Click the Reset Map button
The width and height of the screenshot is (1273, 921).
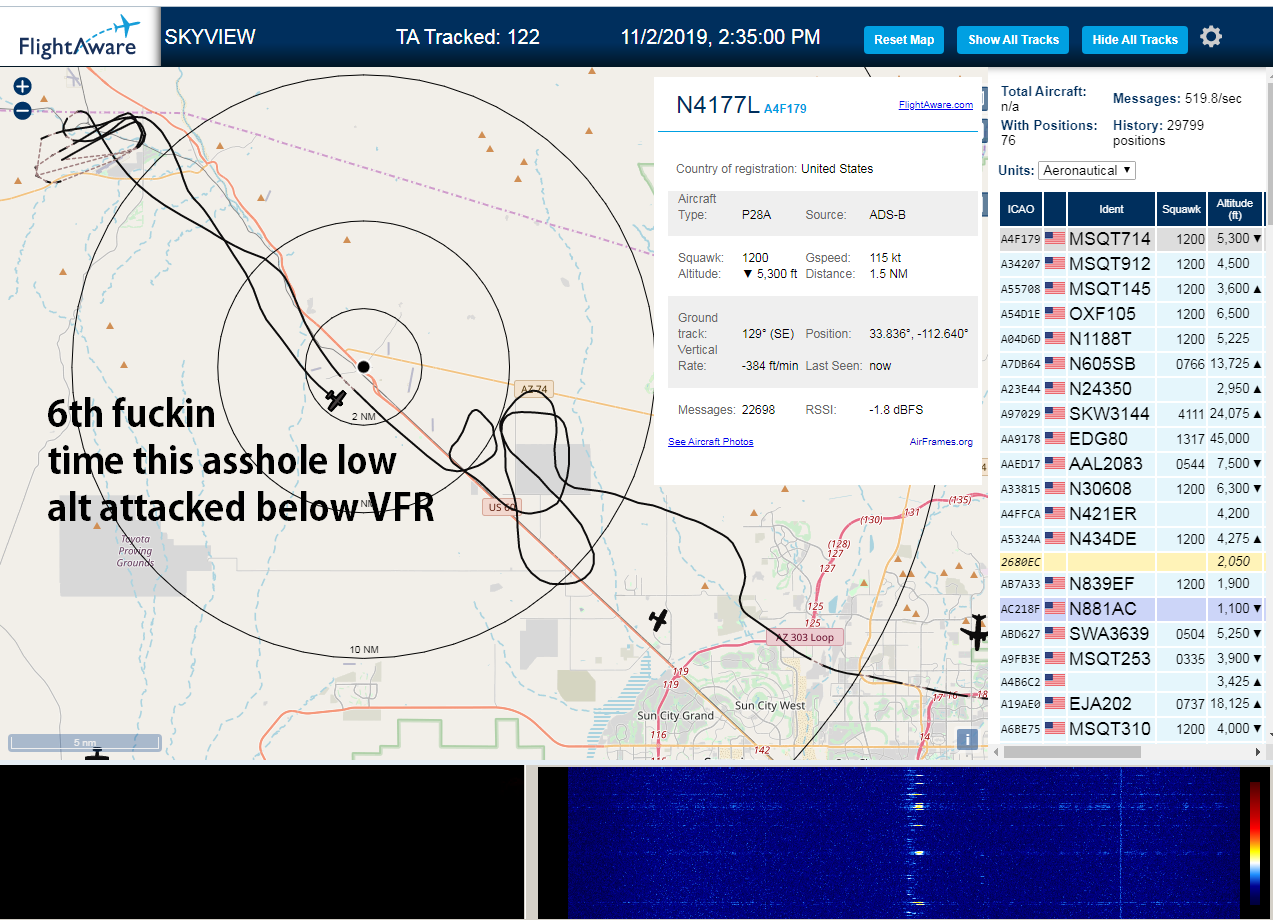(903, 40)
